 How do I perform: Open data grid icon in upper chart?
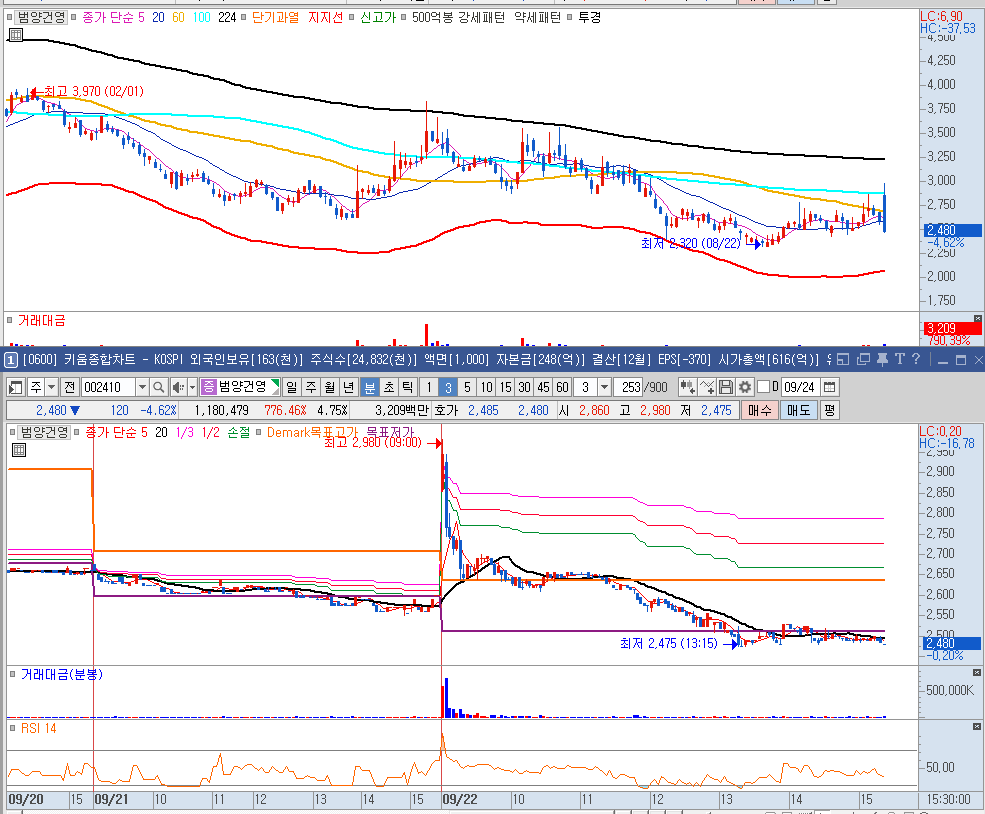pos(16,35)
